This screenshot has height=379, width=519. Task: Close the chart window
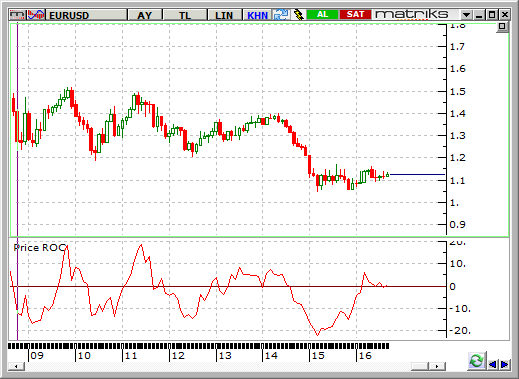(x=505, y=15)
